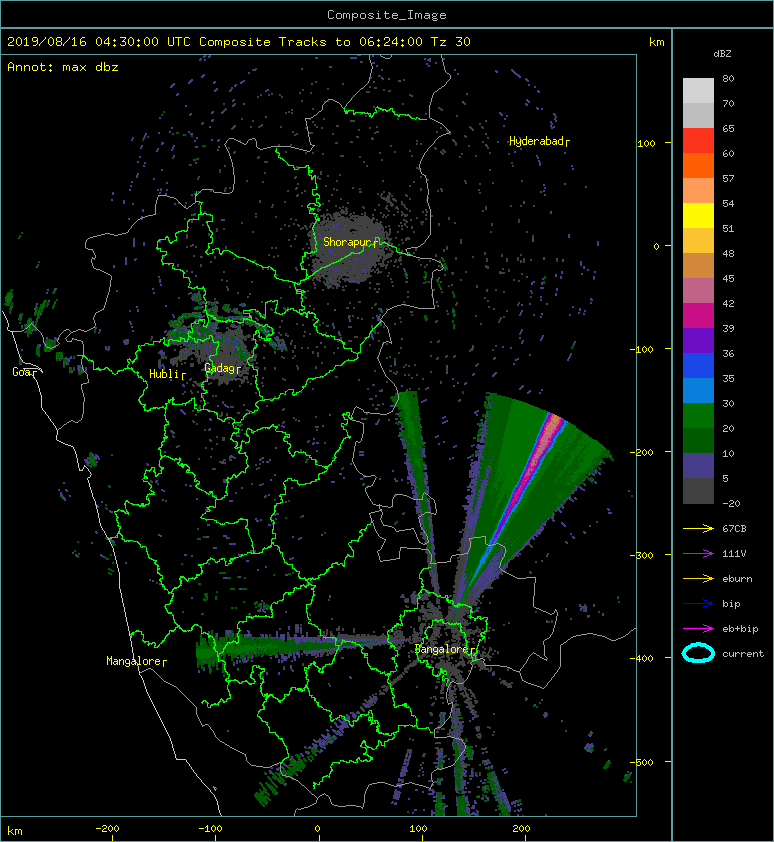Screen dimensions: 774x842
Task: Select the Bangalore city label
Action: [443, 649]
